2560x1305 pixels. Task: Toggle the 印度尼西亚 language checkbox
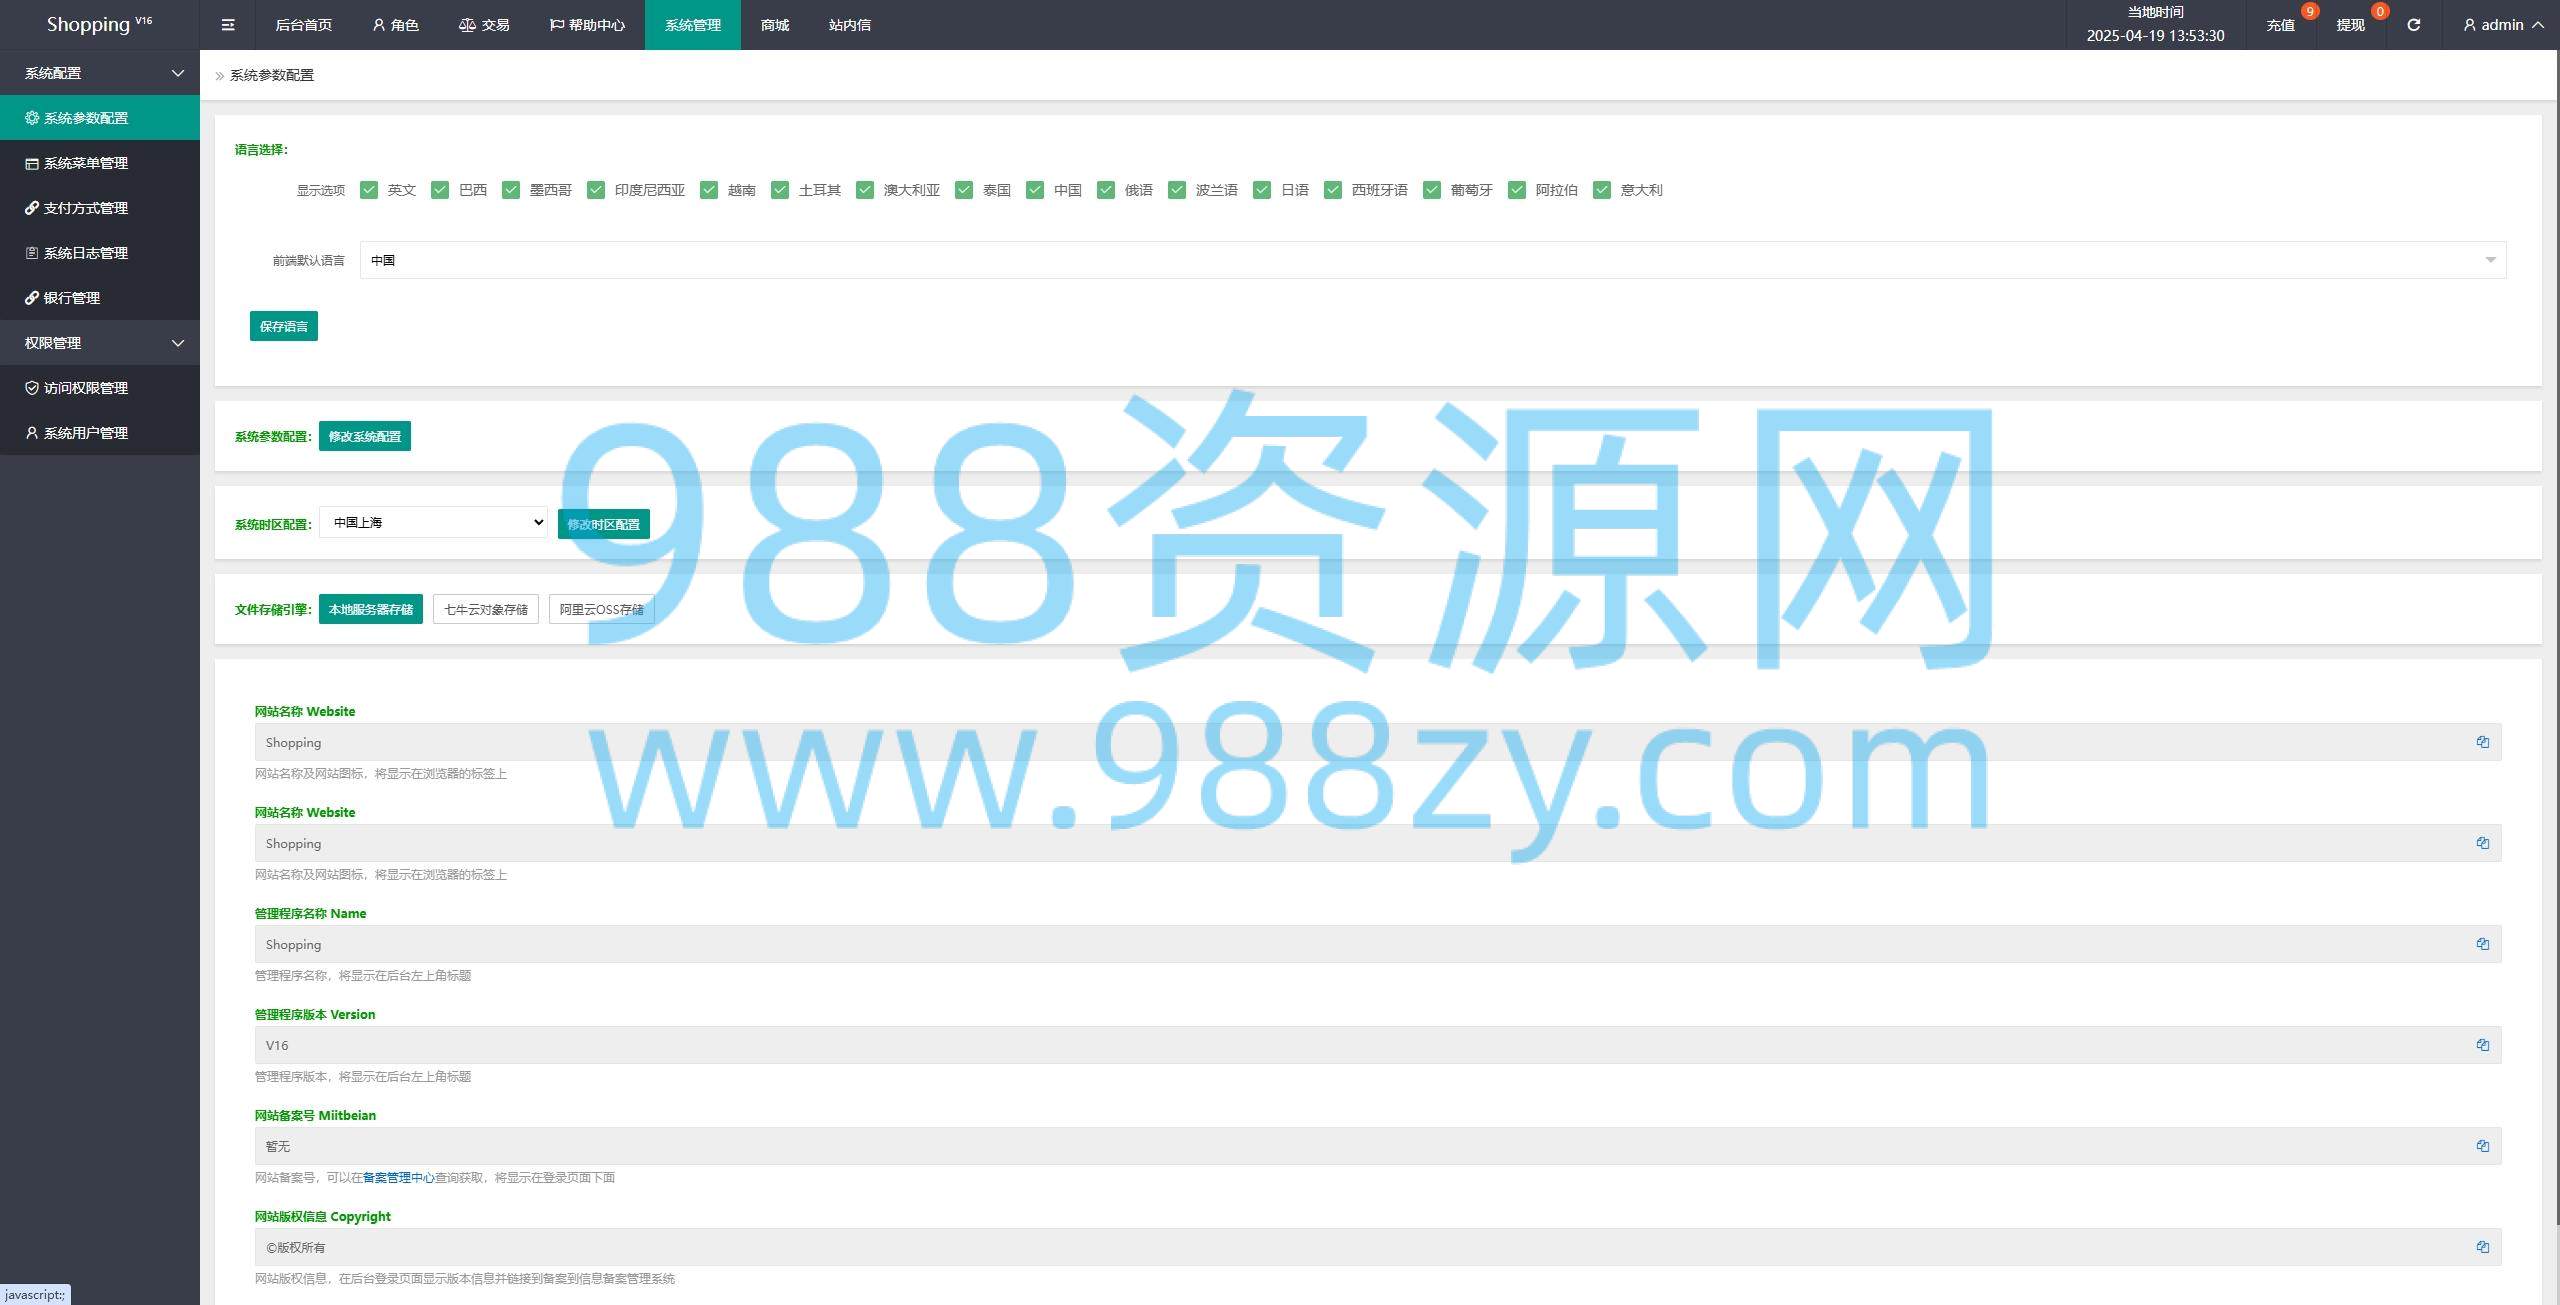[x=596, y=190]
